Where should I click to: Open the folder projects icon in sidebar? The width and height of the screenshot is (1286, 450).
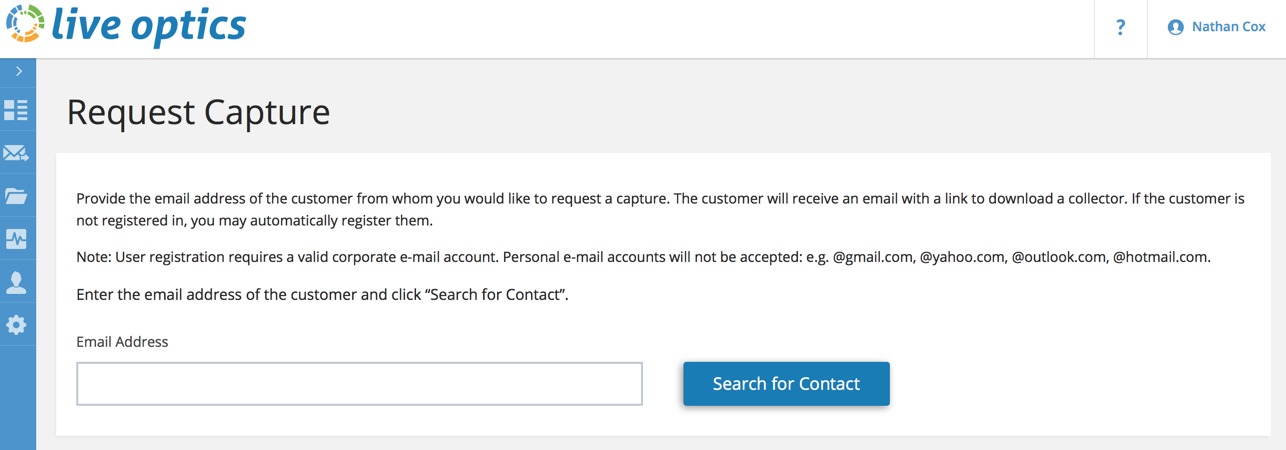[16, 196]
